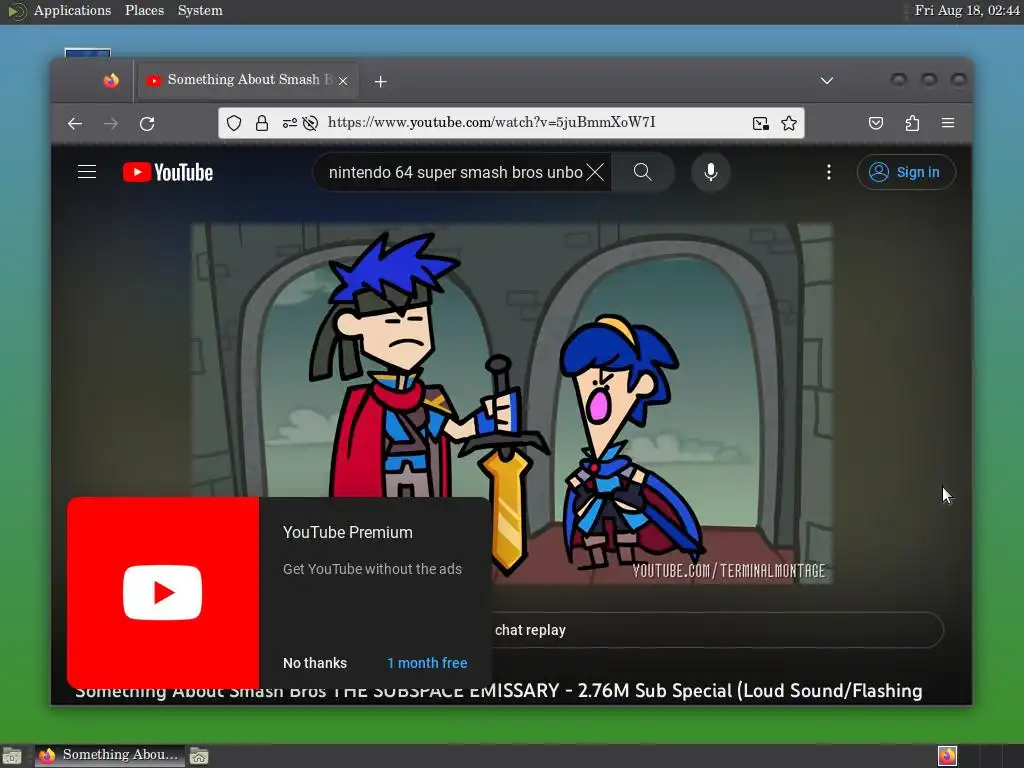Screen dimensions: 1024x768
Task: Close the Something About Smash tab
Action: (x=343, y=80)
